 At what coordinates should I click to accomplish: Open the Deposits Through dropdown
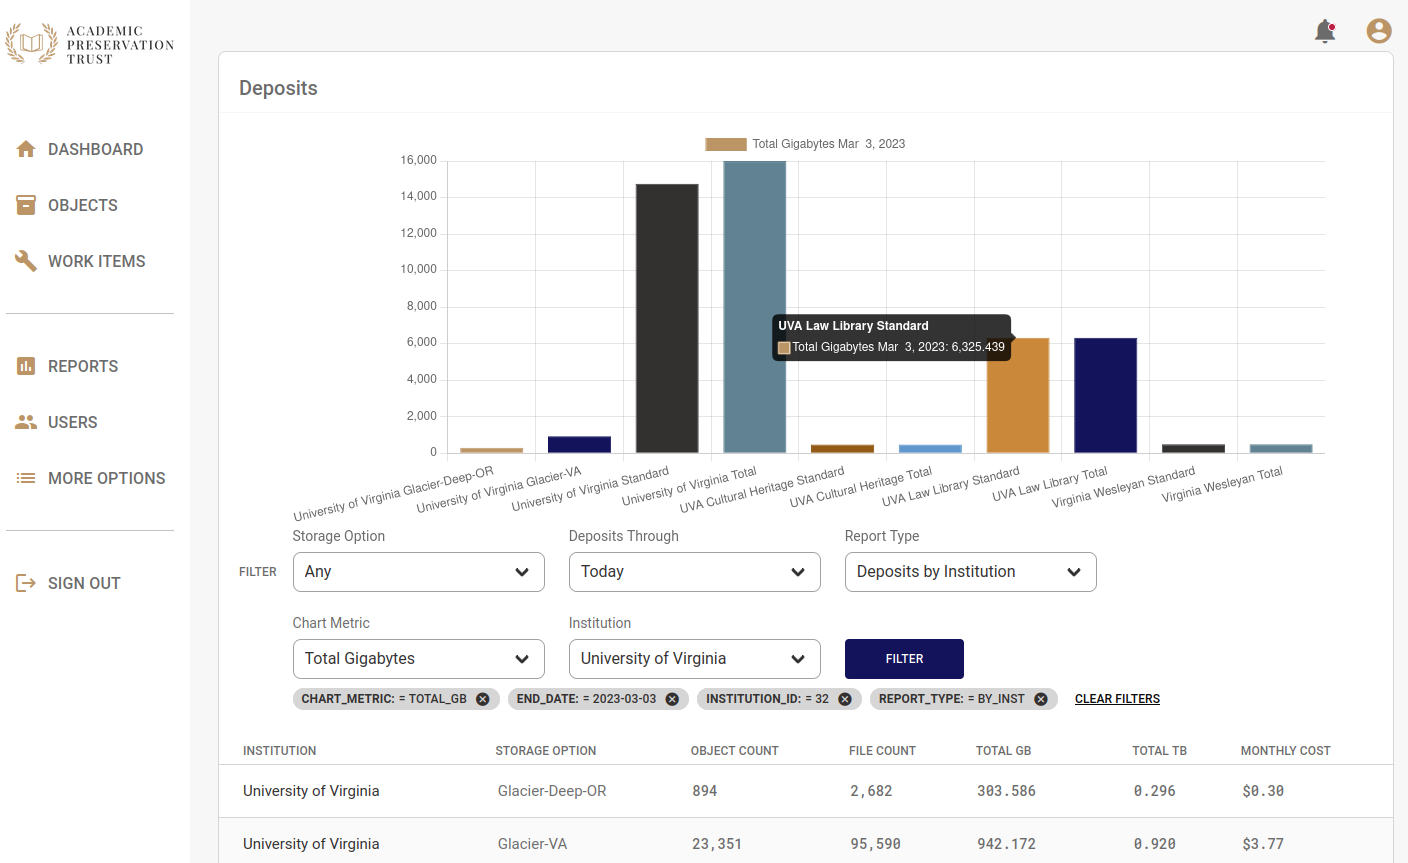[694, 572]
